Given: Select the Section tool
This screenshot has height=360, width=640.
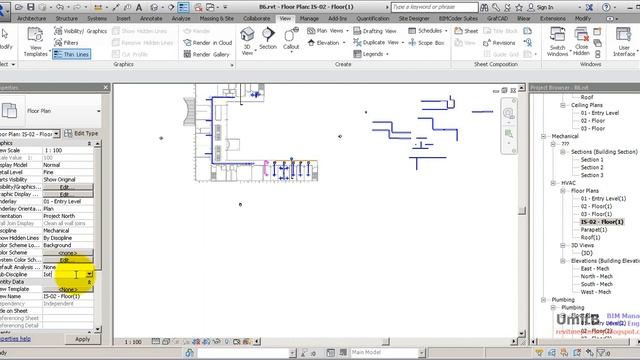Looking at the screenshot, I should coord(268,39).
